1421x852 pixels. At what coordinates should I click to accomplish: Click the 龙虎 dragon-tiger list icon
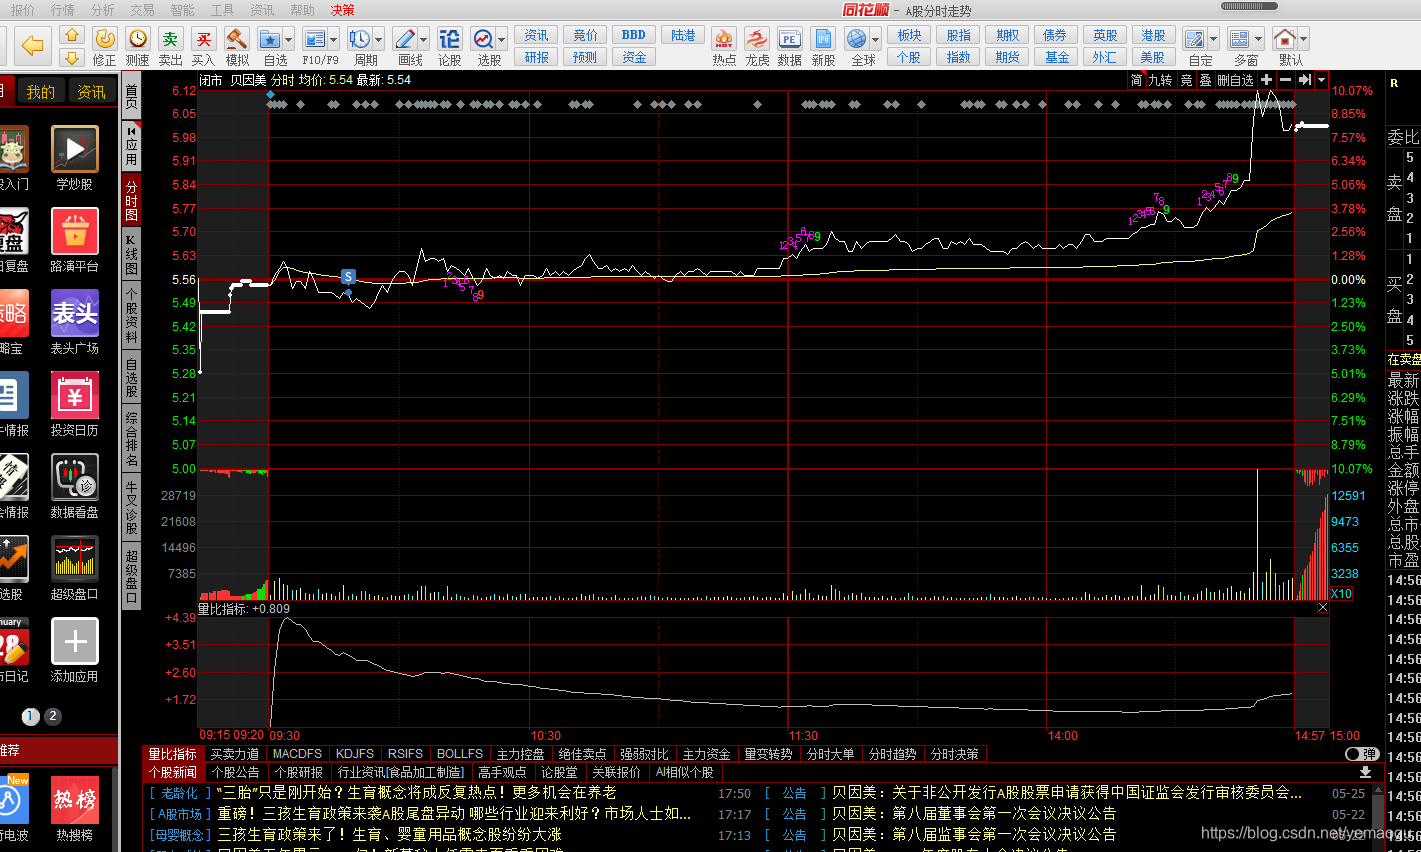(x=757, y=39)
